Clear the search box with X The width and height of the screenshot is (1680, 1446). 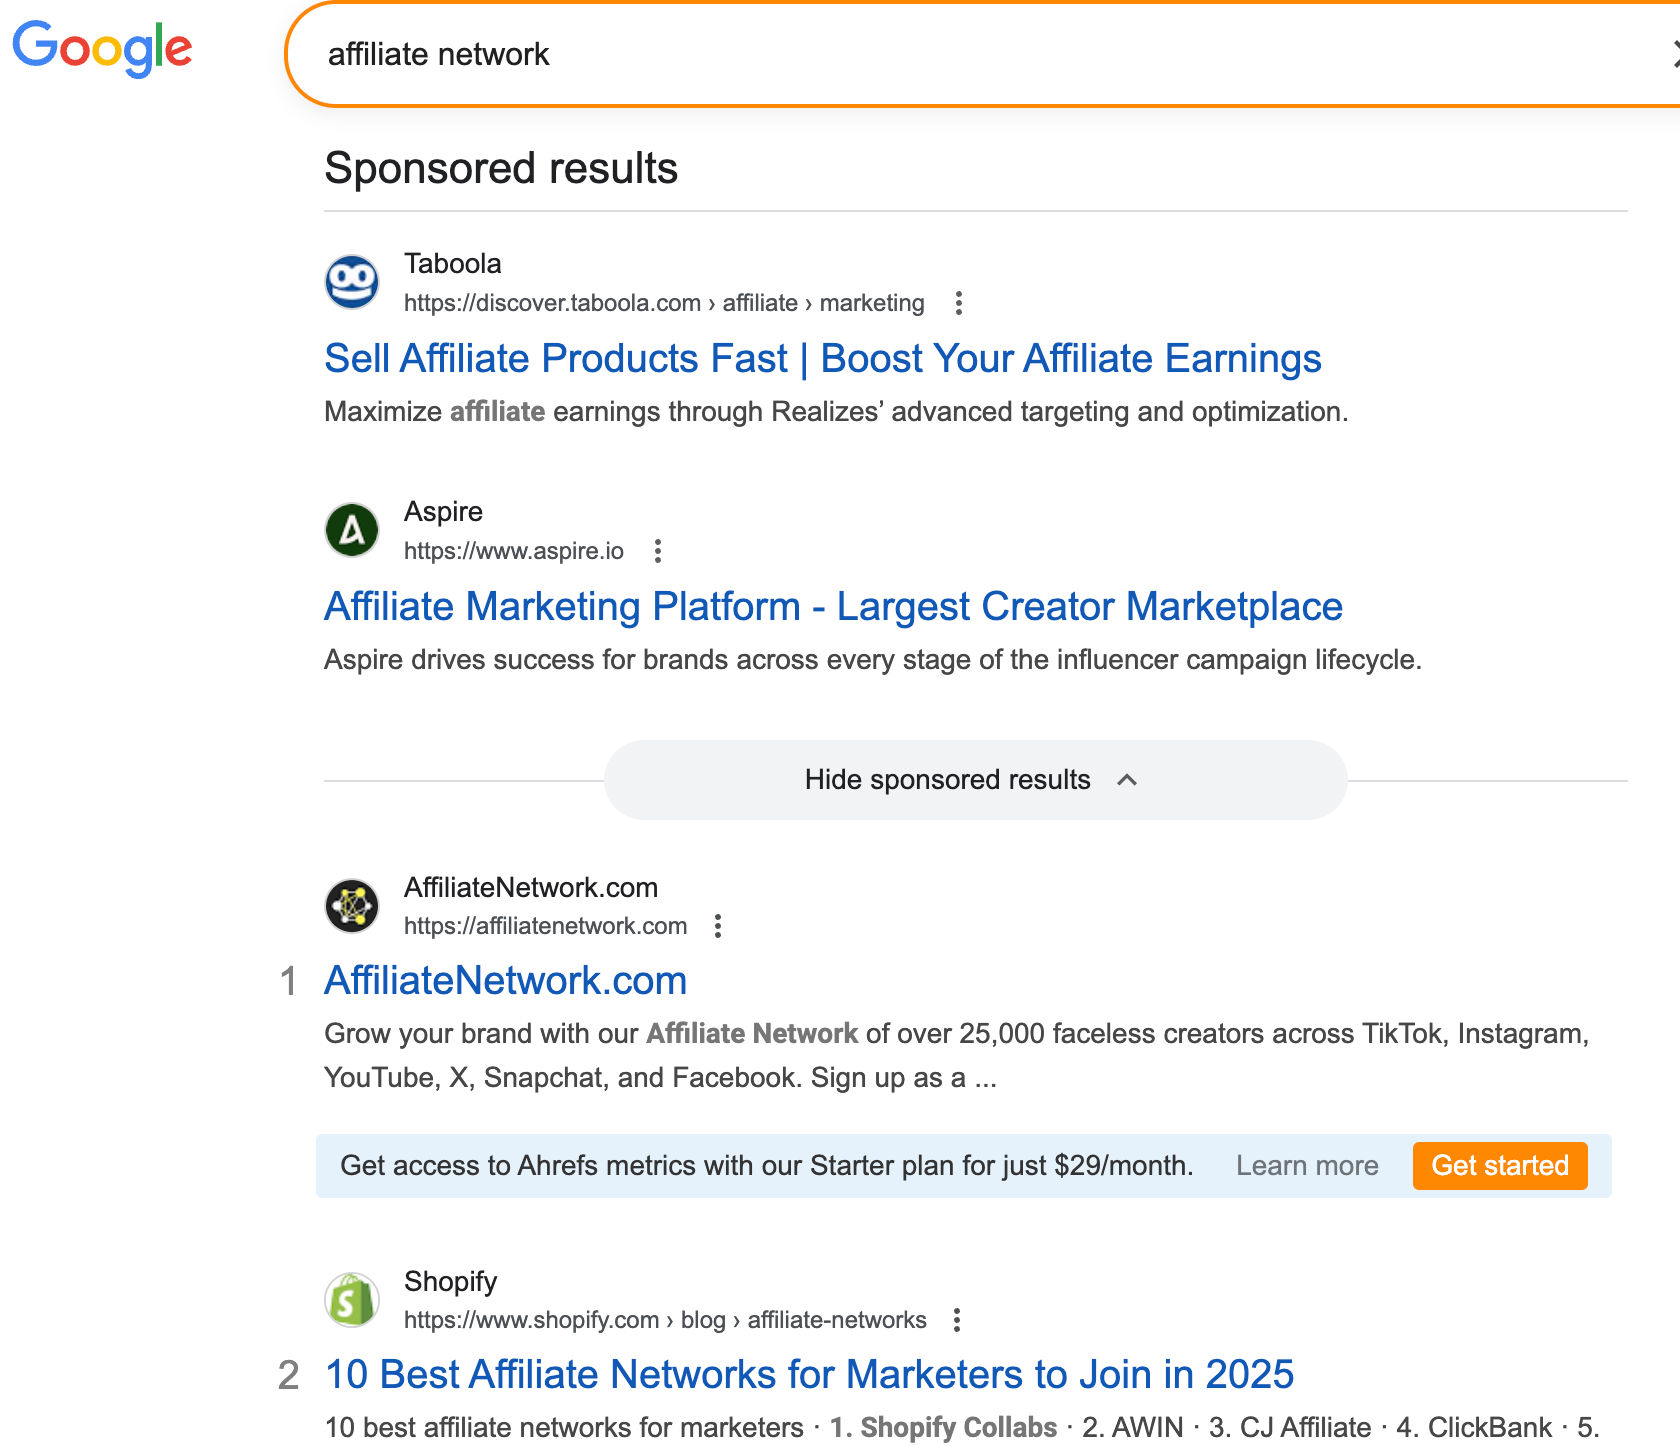point(1674,54)
